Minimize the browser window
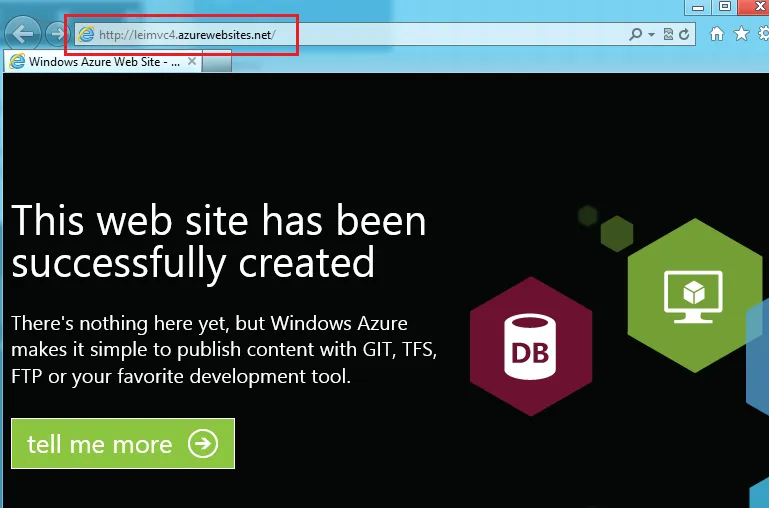The width and height of the screenshot is (769, 508). (x=698, y=7)
